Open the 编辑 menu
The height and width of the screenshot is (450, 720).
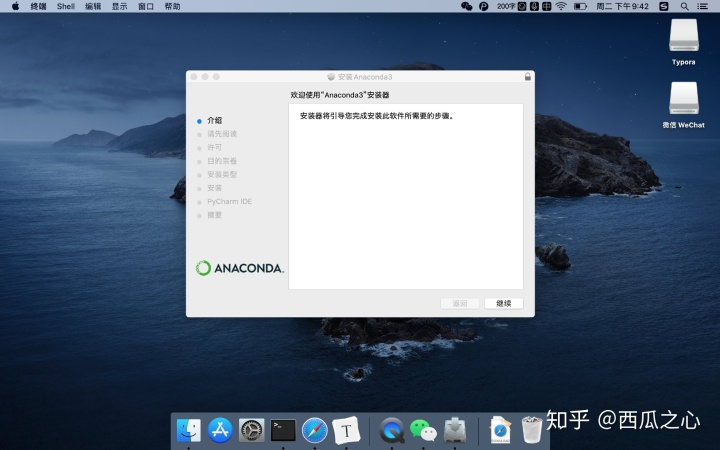coord(93,6)
